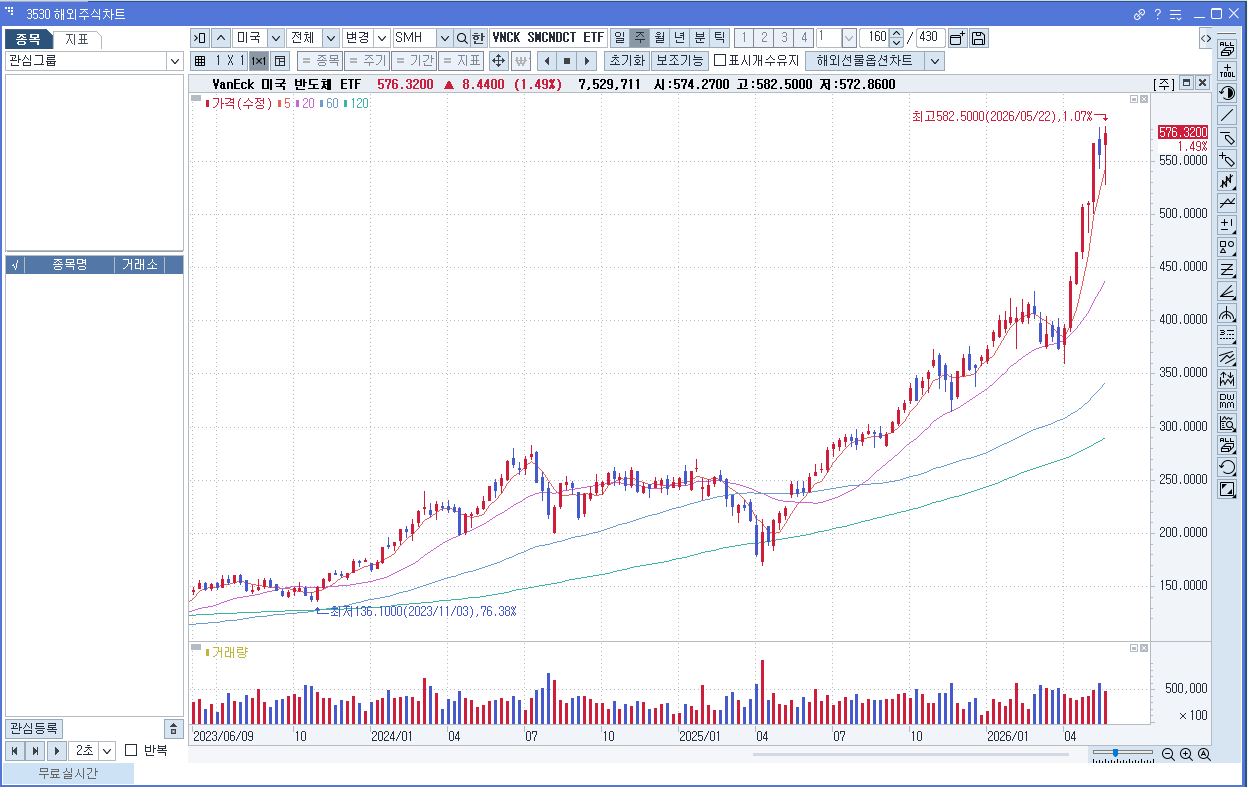Click the grid layout icon

coord(200,60)
